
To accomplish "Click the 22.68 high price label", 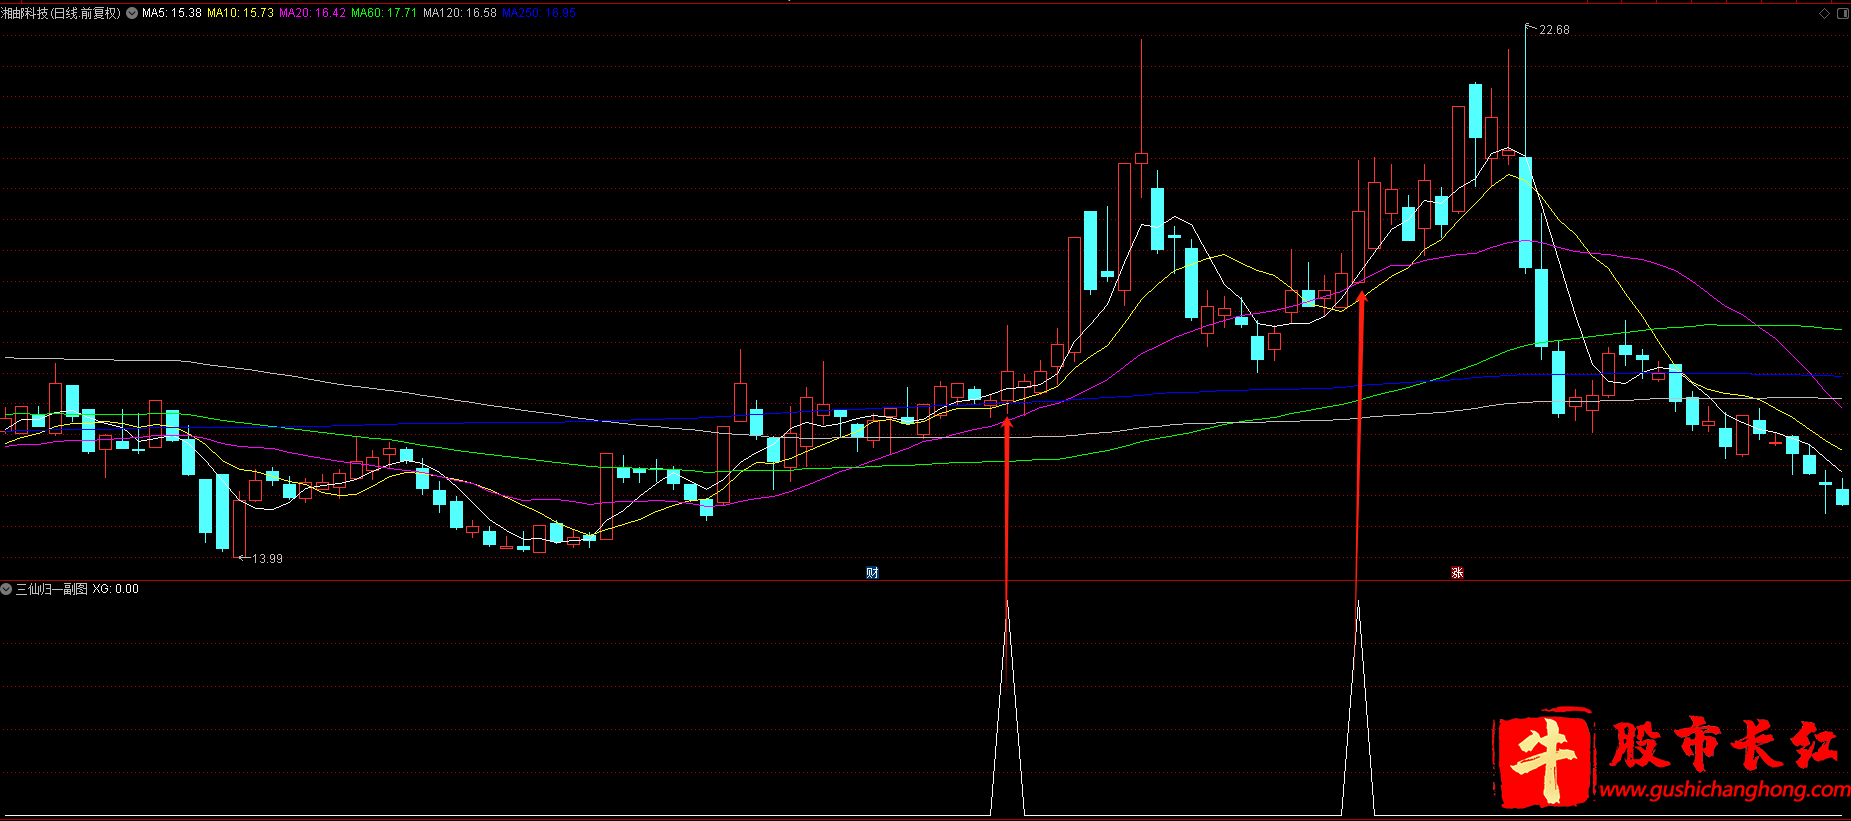I will [x=1554, y=30].
